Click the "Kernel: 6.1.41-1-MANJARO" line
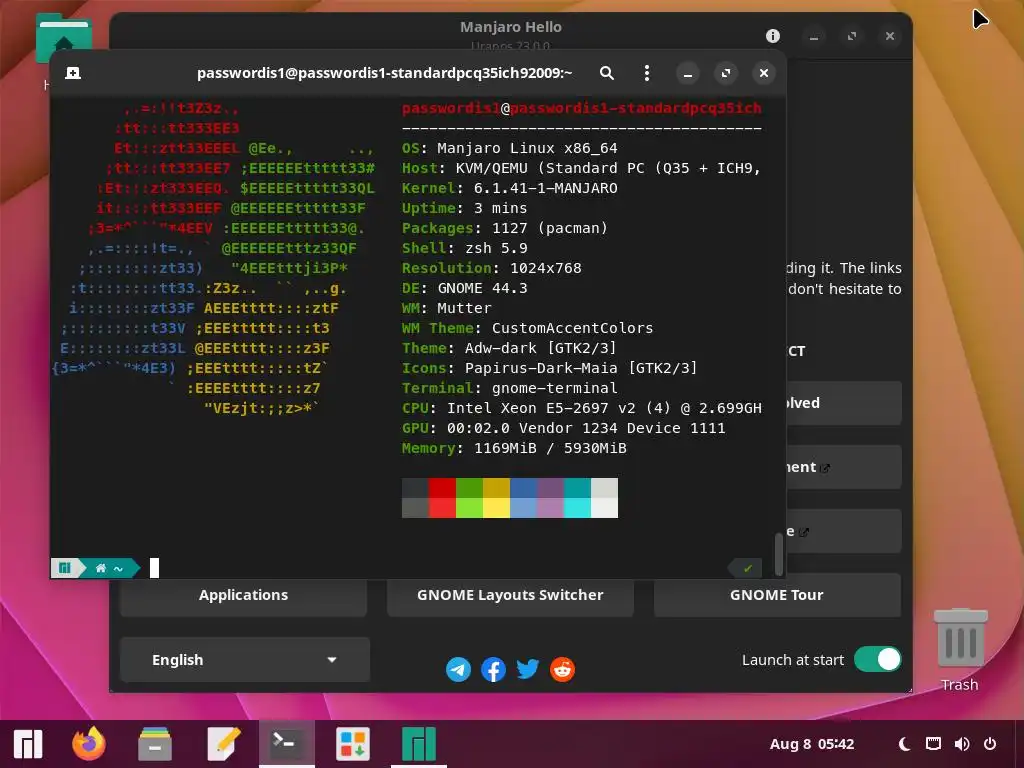The image size is (1024, 768). point(509,188)
